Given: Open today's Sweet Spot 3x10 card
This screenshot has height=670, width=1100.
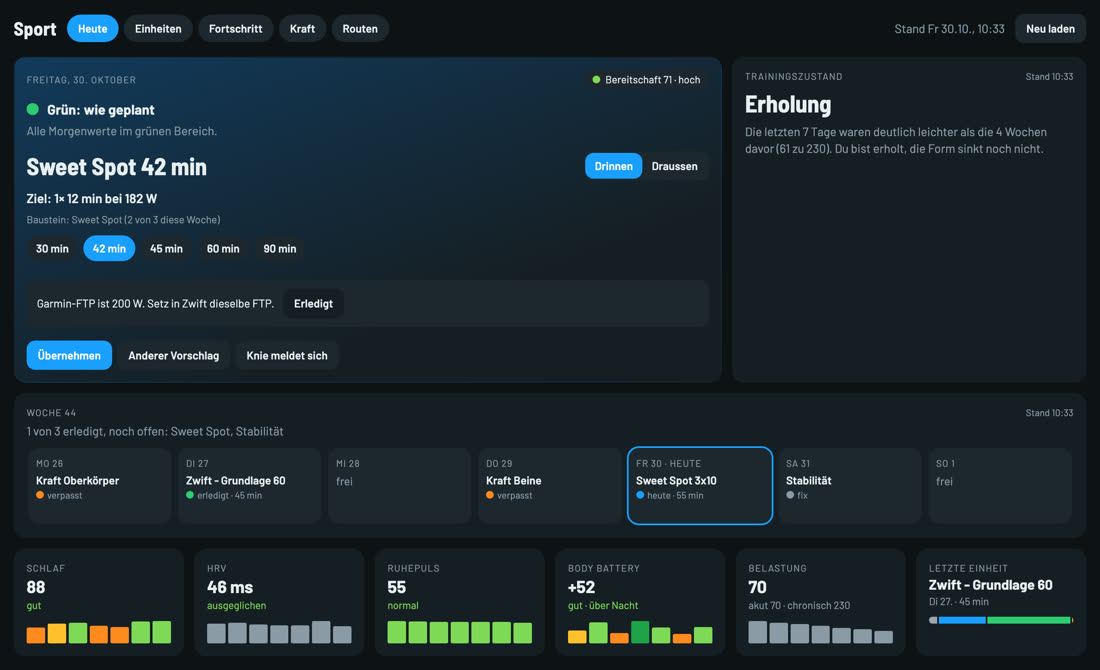Looking at the screenshot, I should tap(700, 485).
